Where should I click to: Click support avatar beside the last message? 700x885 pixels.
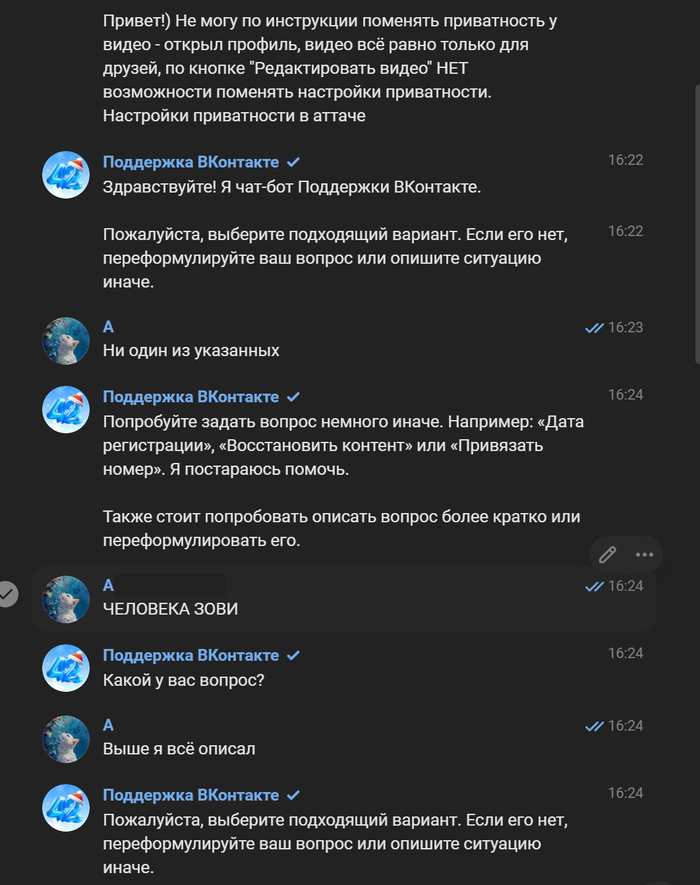tap(66, 809)
